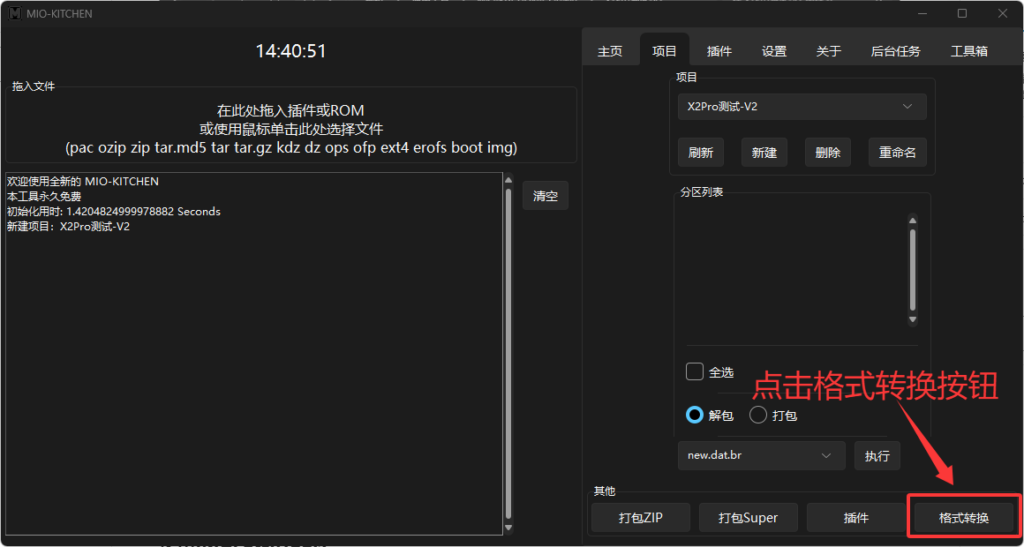Go to the 设置 settings tab
This screenshot has width=1024, height=547.
point(774,51)
